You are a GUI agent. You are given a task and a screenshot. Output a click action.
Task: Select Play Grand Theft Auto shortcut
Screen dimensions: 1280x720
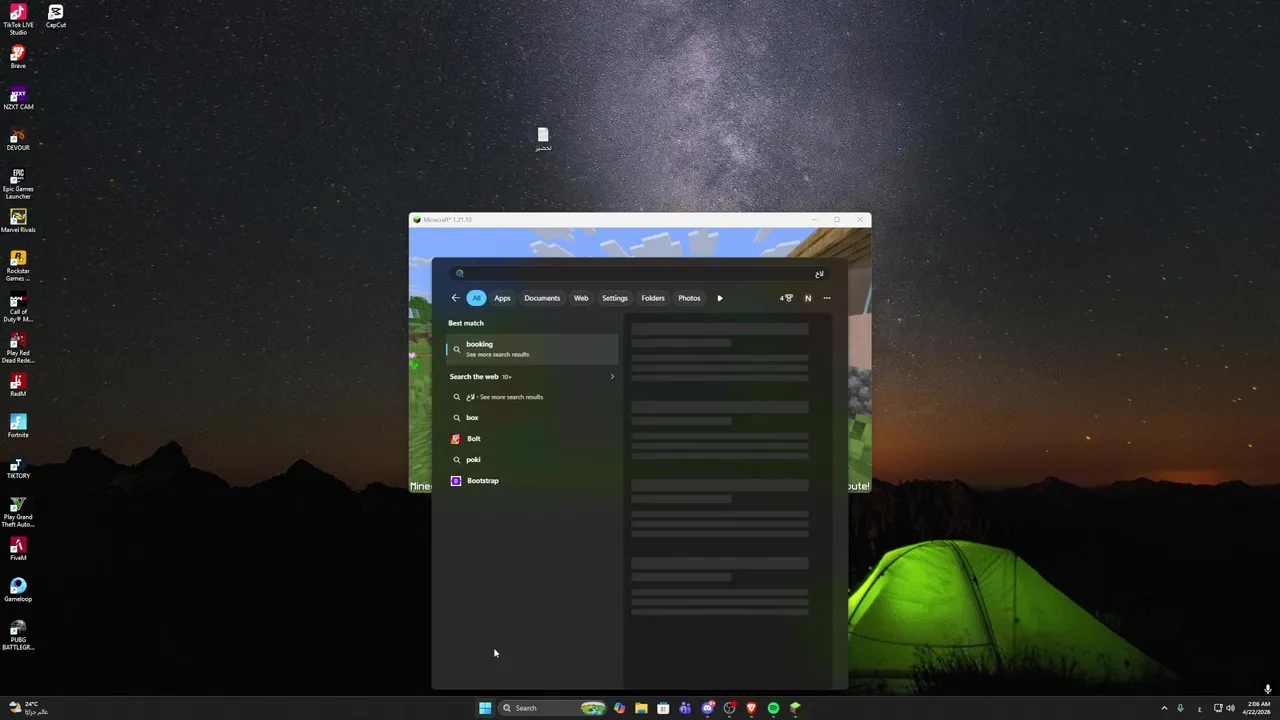click(x=18, y=512)
